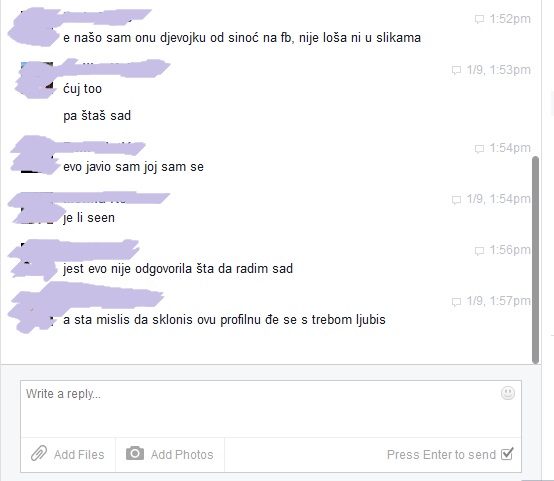Screen dimensions: 554x481
Task: Click message 'evo javio sam joj sam se'
Action: click(134, 167)
